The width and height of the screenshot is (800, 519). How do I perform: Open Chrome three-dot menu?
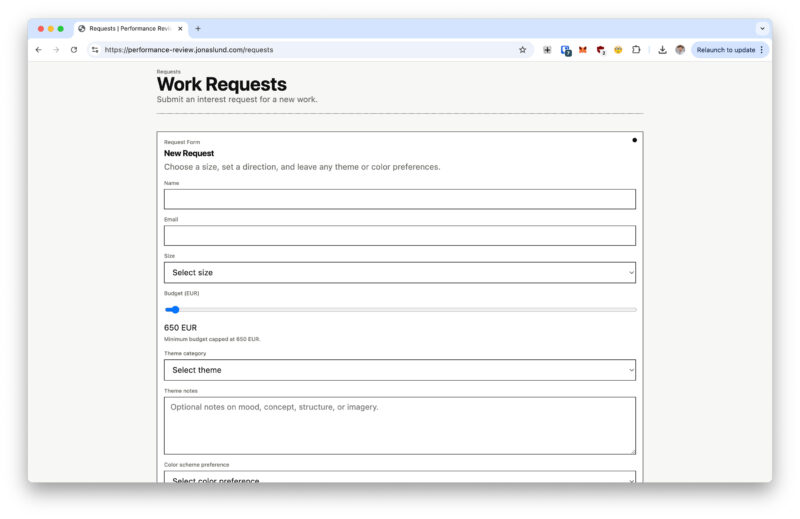762,50
